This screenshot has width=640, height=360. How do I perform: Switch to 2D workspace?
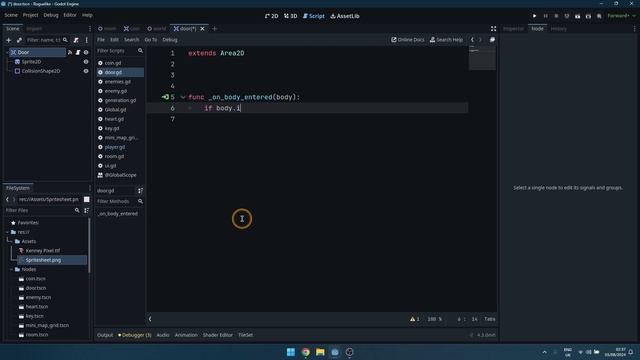tap(271, 16)
